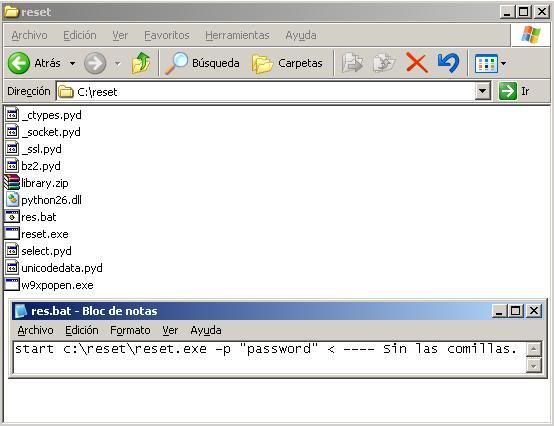Open the Favoritos menu
The height and width of the screenshot is (426, 554).
pos(167,35)
